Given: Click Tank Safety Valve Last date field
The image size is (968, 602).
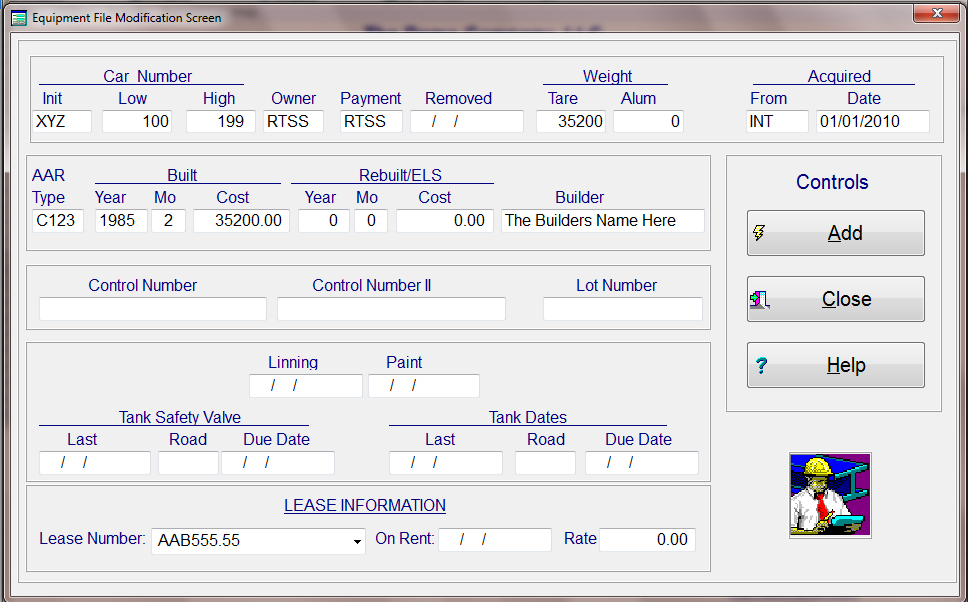Looking at the screenshot, I should click(x=94, y=462).
